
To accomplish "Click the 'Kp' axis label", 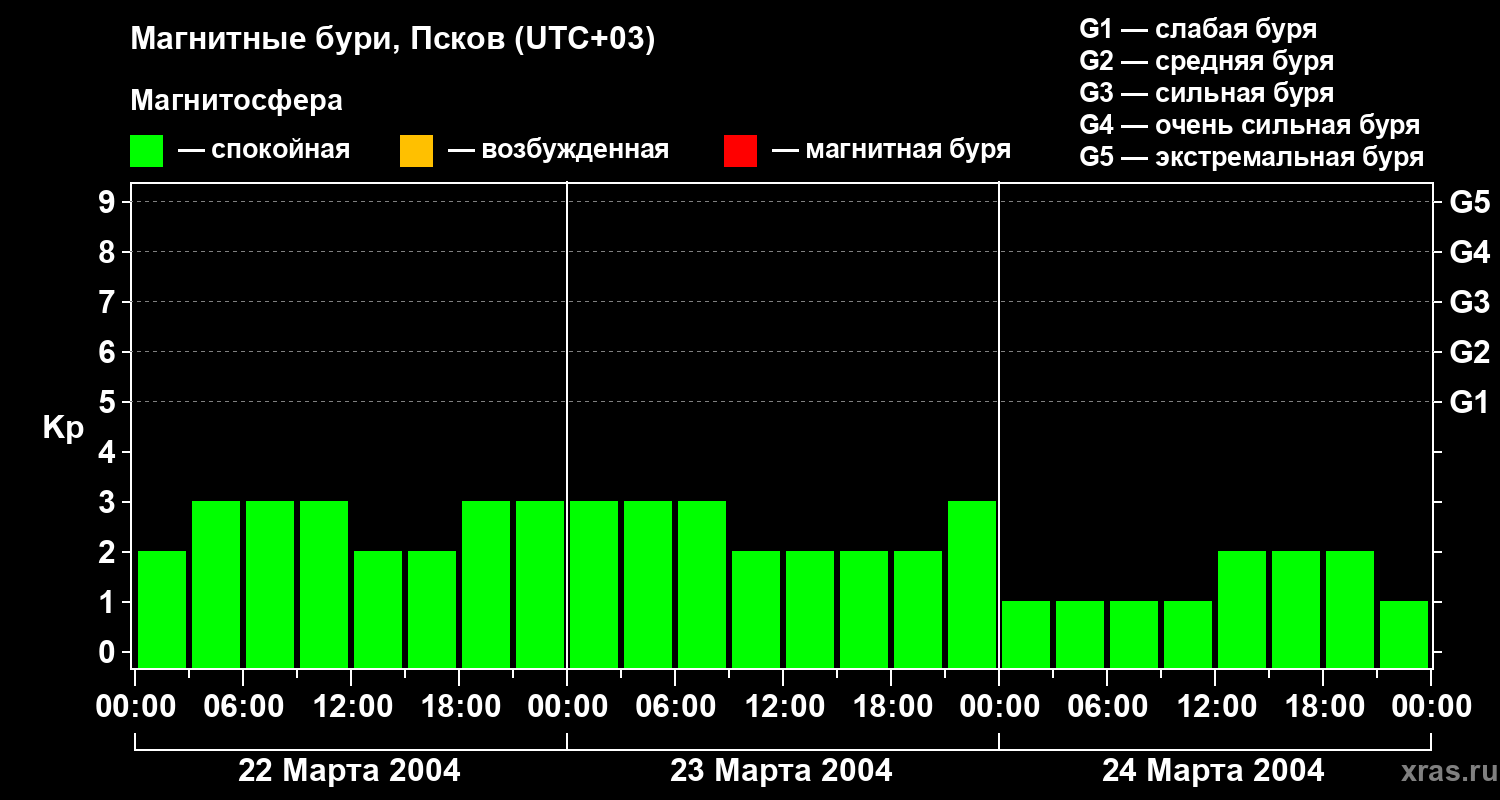I will 63,428.
